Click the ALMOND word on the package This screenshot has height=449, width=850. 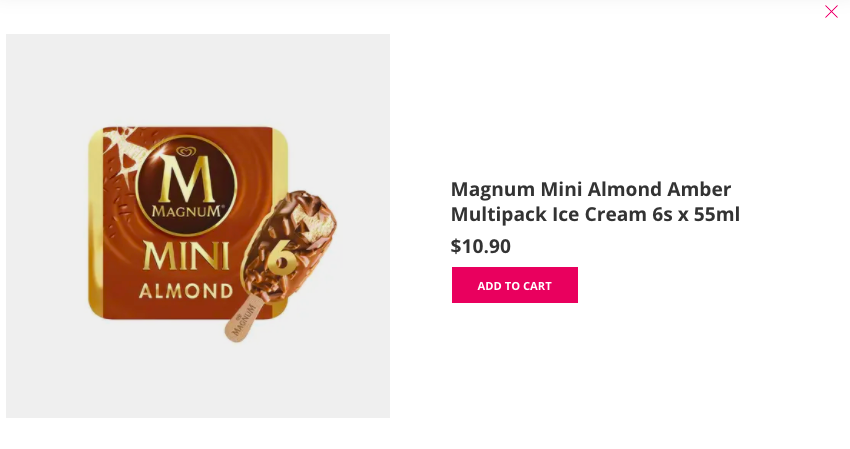point(186,291)
